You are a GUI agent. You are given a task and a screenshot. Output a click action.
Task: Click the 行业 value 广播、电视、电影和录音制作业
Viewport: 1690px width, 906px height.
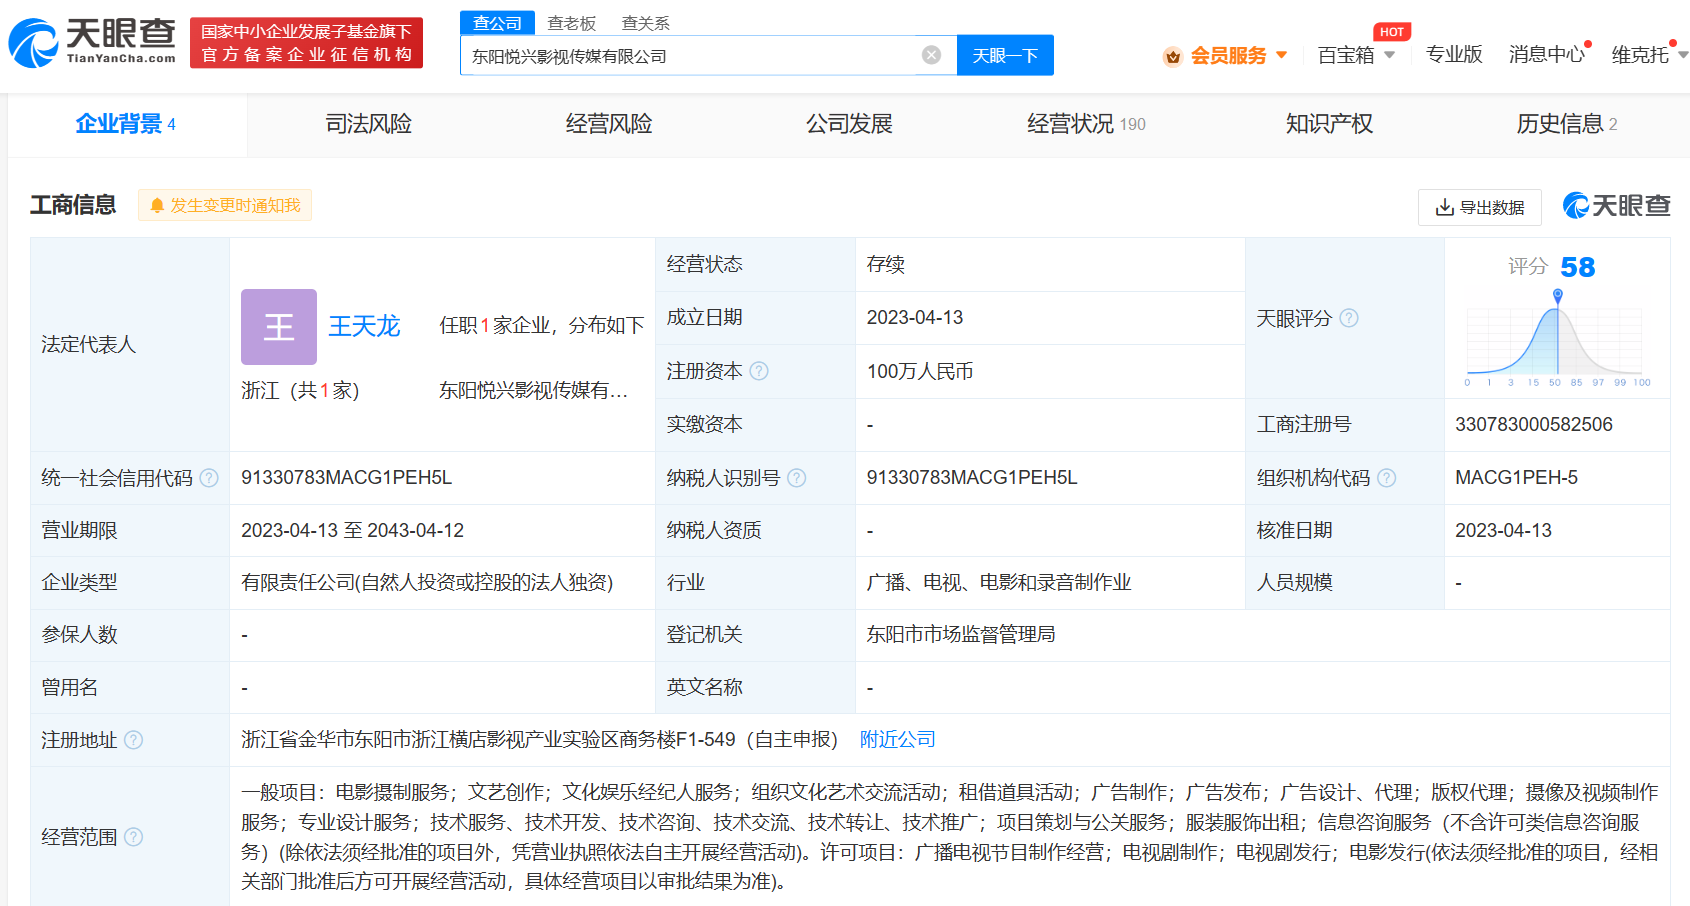[999, 582]
